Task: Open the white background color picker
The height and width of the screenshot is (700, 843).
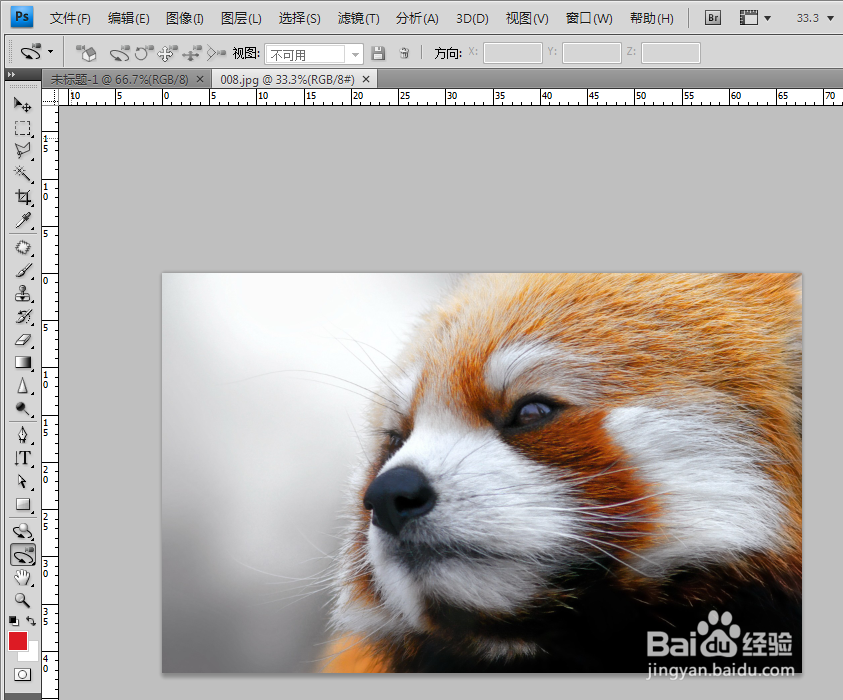Action: (32, 654)
